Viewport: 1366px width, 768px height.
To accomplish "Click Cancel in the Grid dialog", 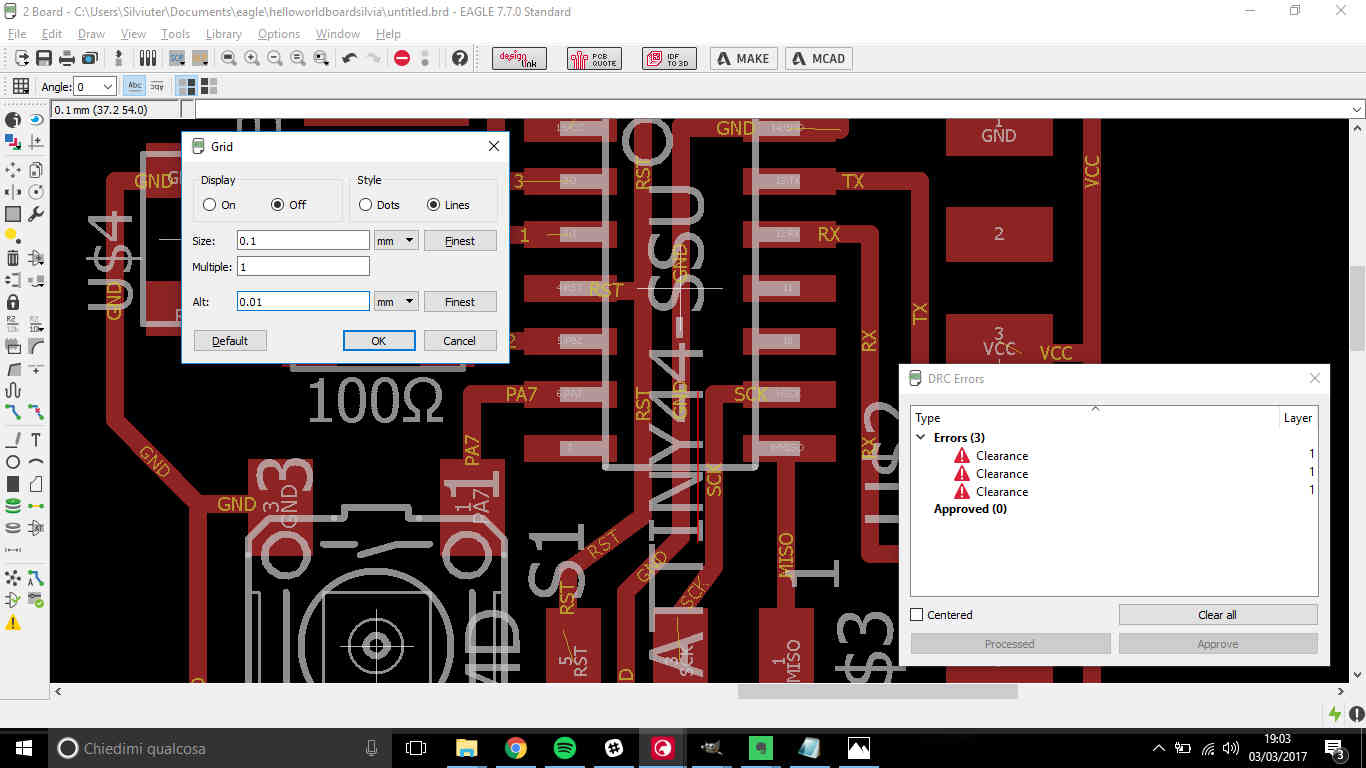I will [x=460, y=341].
